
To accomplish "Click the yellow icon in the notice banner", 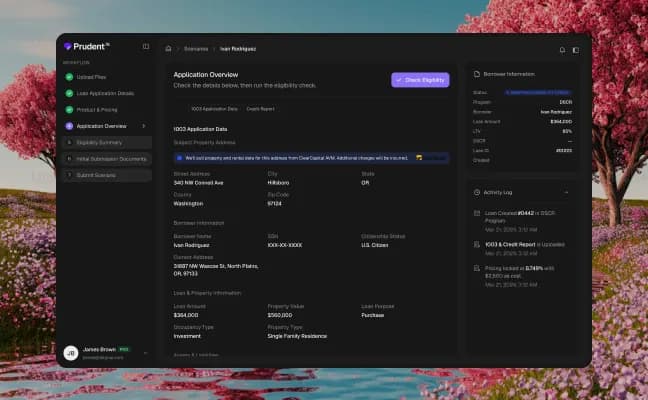I will pos(419,158).
